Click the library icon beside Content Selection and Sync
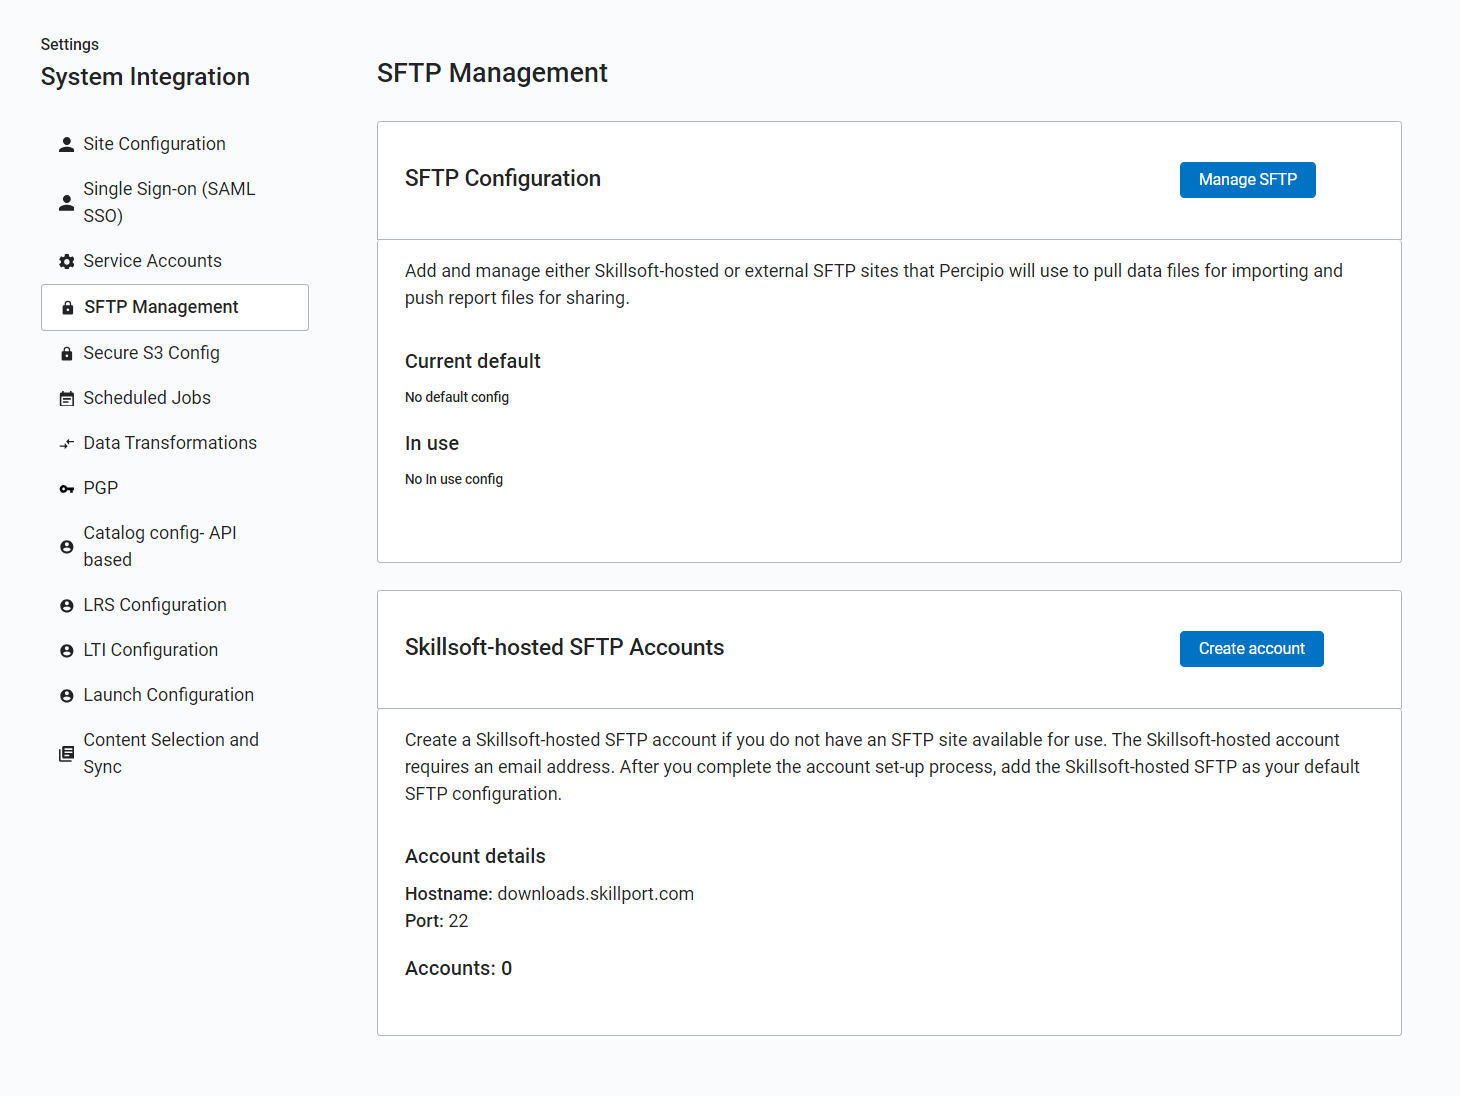This screenshot has height=1096, width=1460. [x=67, y=754]
